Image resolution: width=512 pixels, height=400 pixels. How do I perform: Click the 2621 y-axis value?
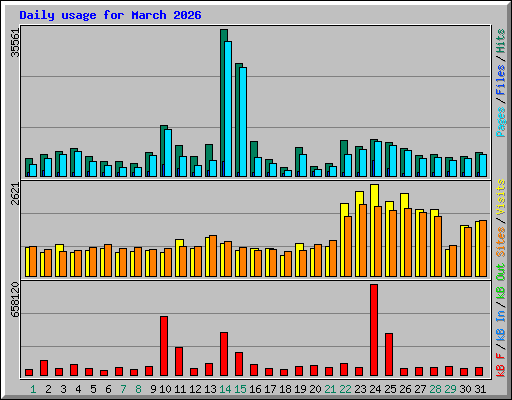[15, 194]
